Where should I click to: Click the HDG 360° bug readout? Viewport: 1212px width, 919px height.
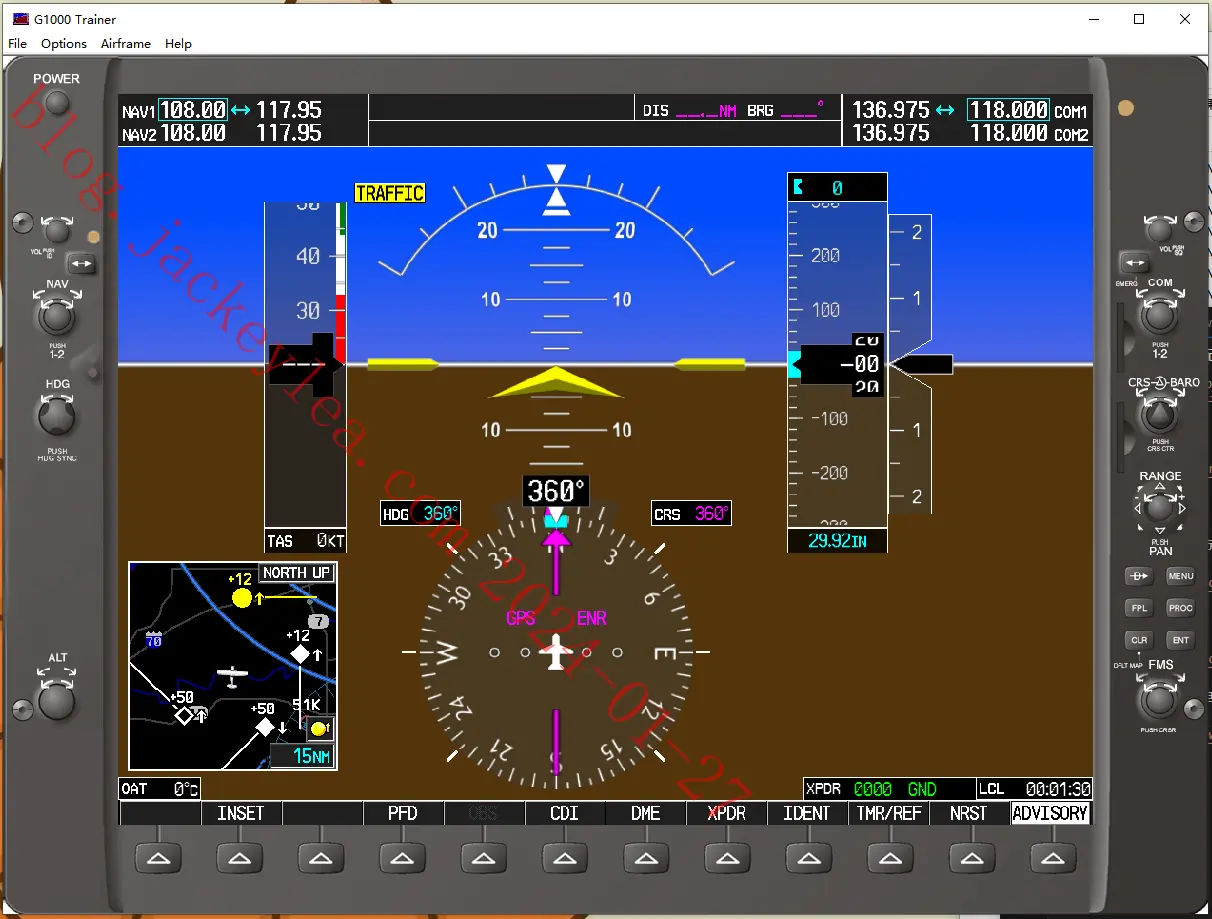tap(421, 514)
